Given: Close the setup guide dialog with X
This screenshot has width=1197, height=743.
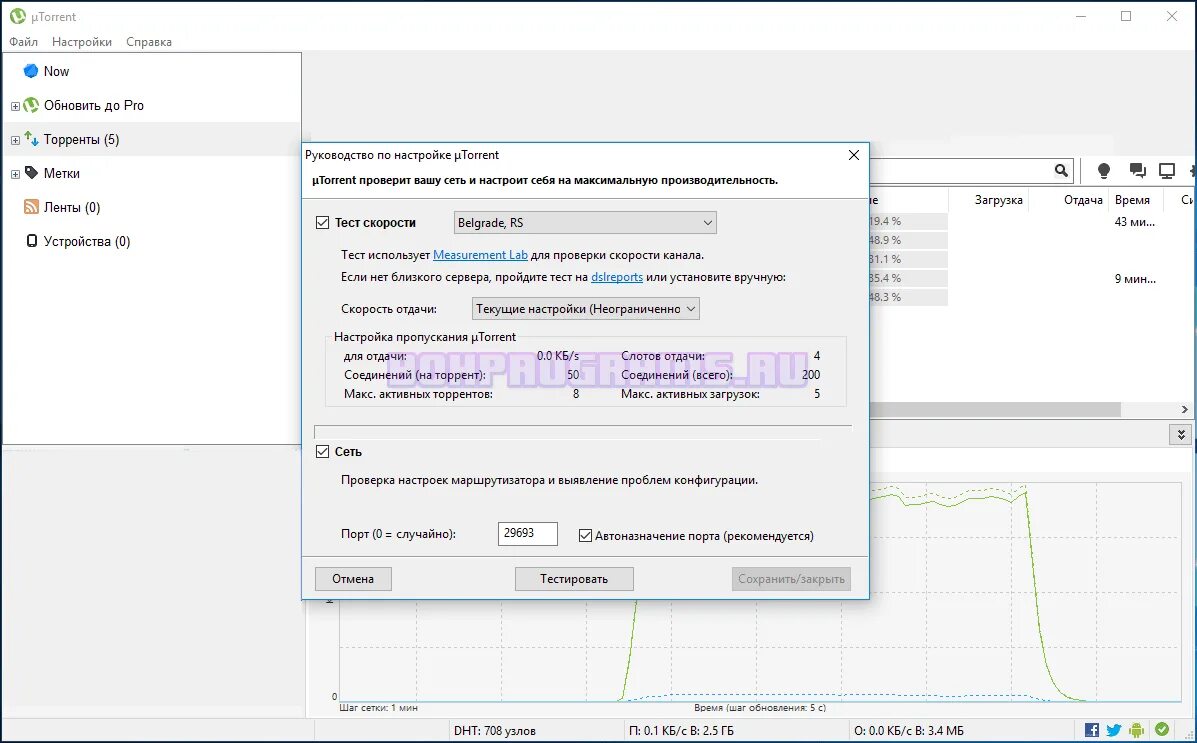Looking at the screenshot, I should 854,155.
